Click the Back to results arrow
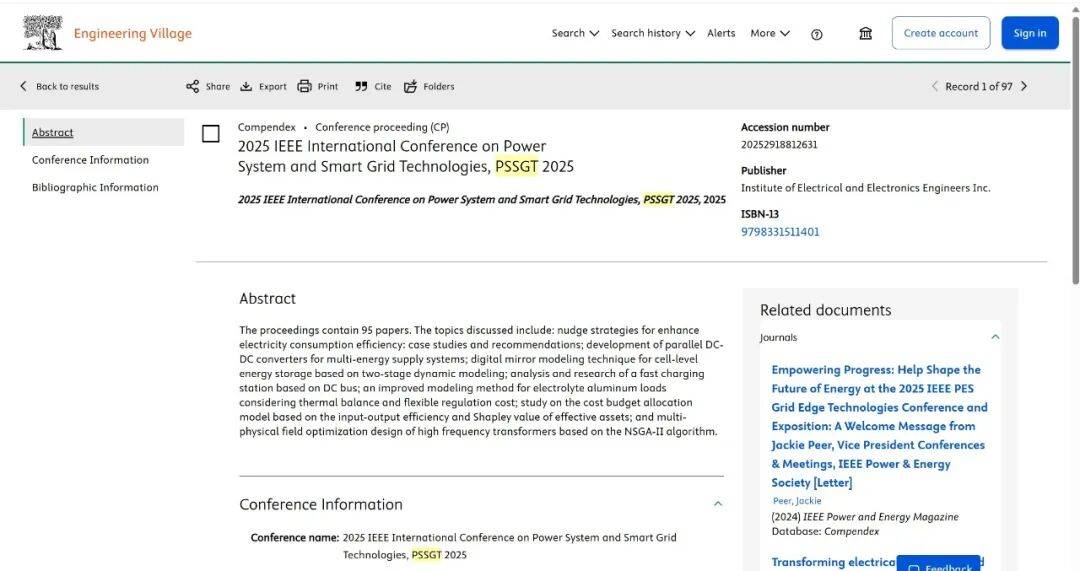The width and height of the screenshot is (1080, 571). [23, 86]
